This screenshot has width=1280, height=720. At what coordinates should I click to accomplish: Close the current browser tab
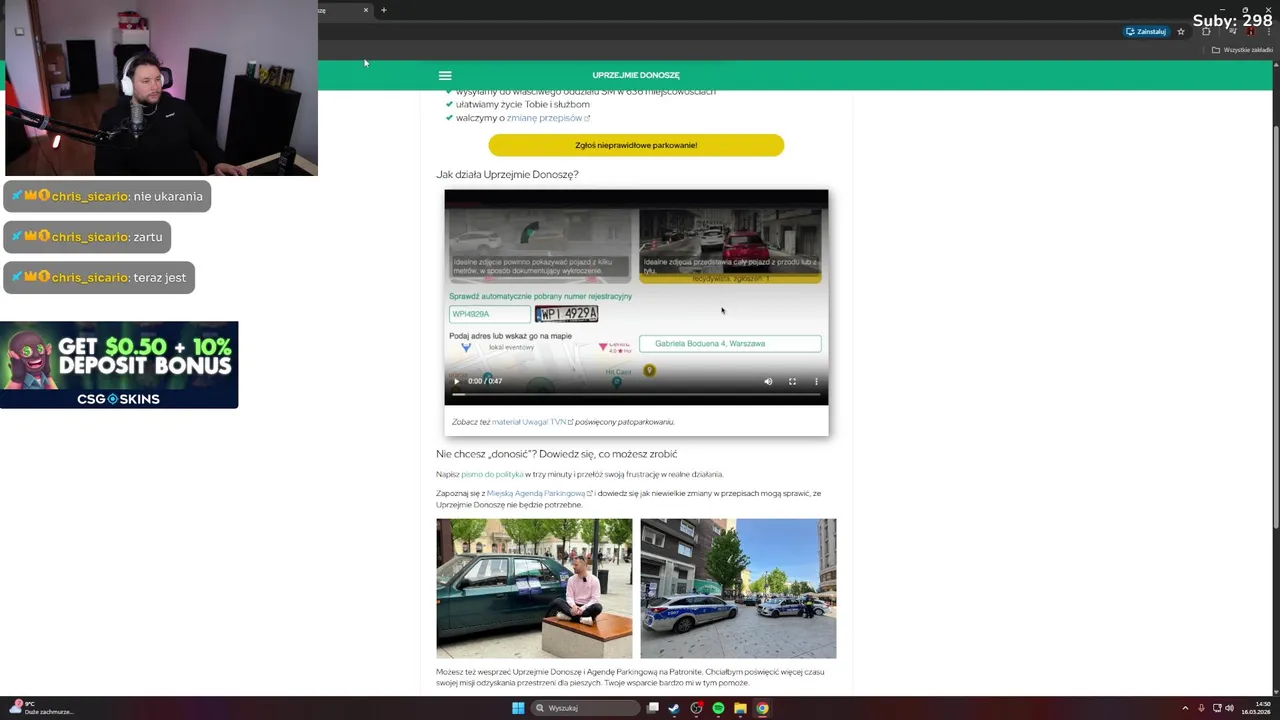pos(366,10)
